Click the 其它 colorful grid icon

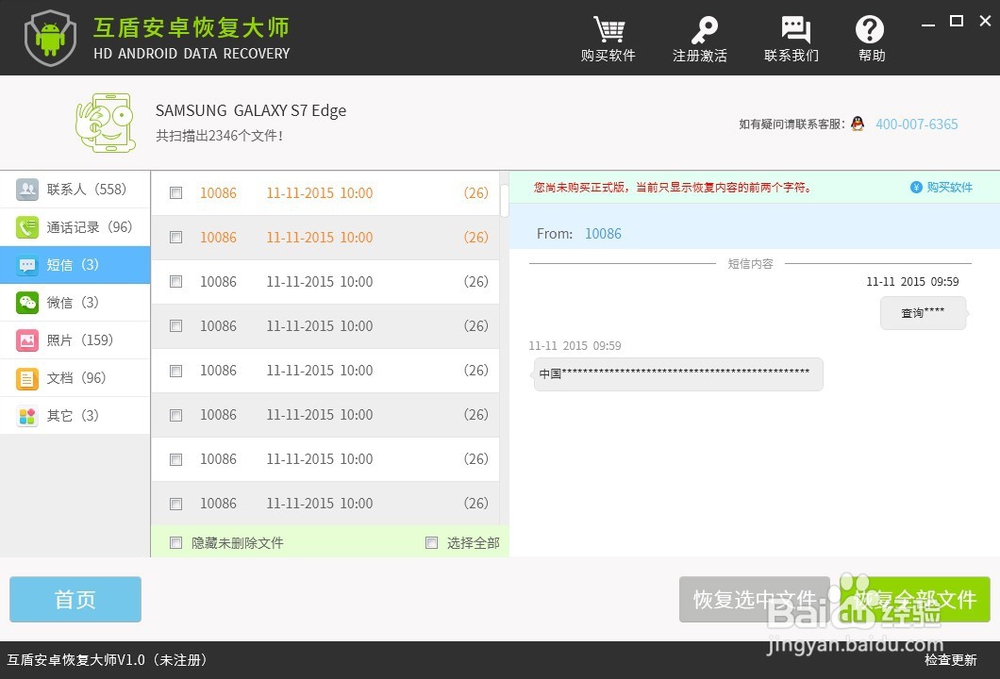tap(27, 416)
